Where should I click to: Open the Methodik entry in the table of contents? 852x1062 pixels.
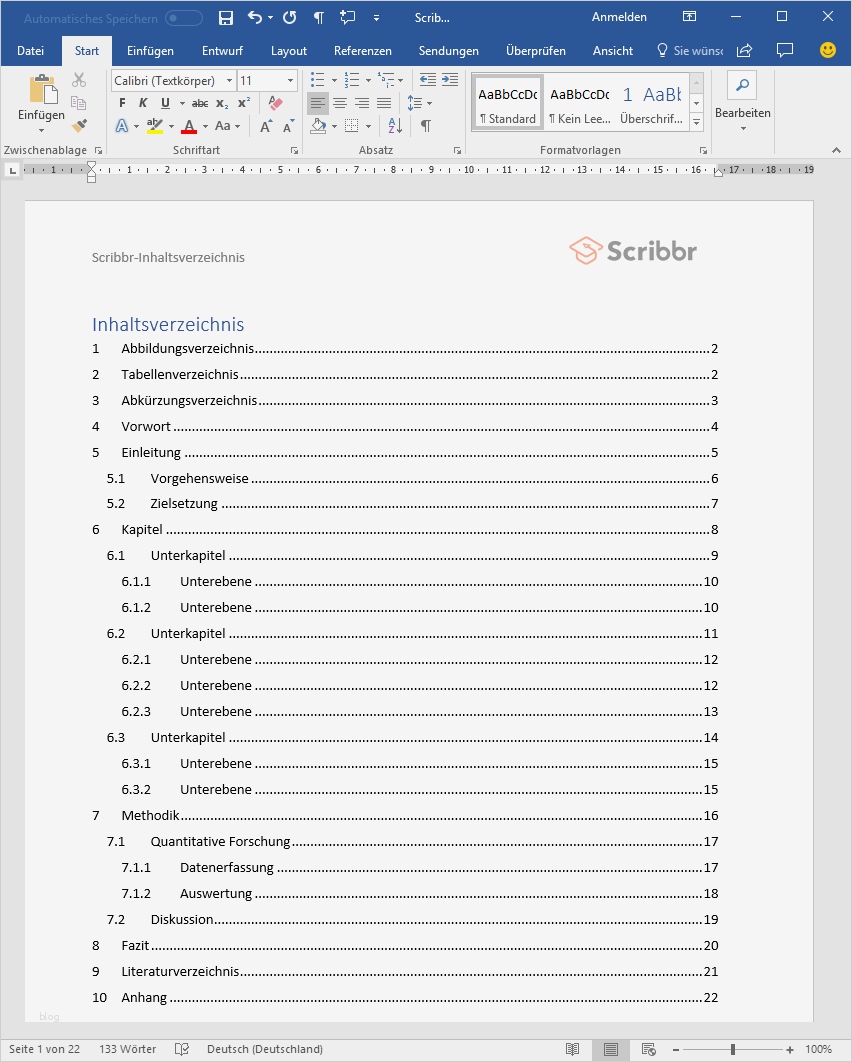click(x=405, y=816)
